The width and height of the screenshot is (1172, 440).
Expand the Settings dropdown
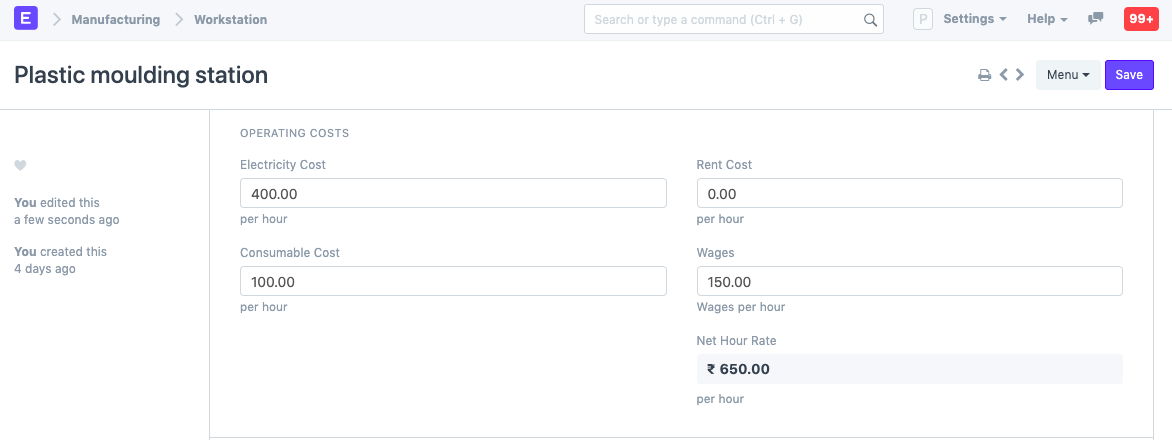975,19
